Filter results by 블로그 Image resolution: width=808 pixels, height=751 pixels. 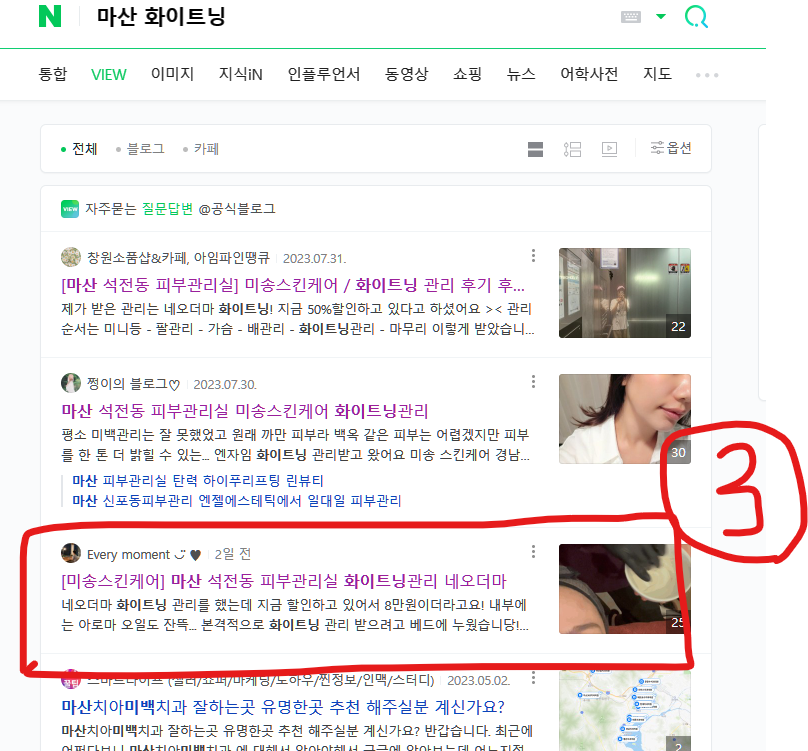coord(140,149)
